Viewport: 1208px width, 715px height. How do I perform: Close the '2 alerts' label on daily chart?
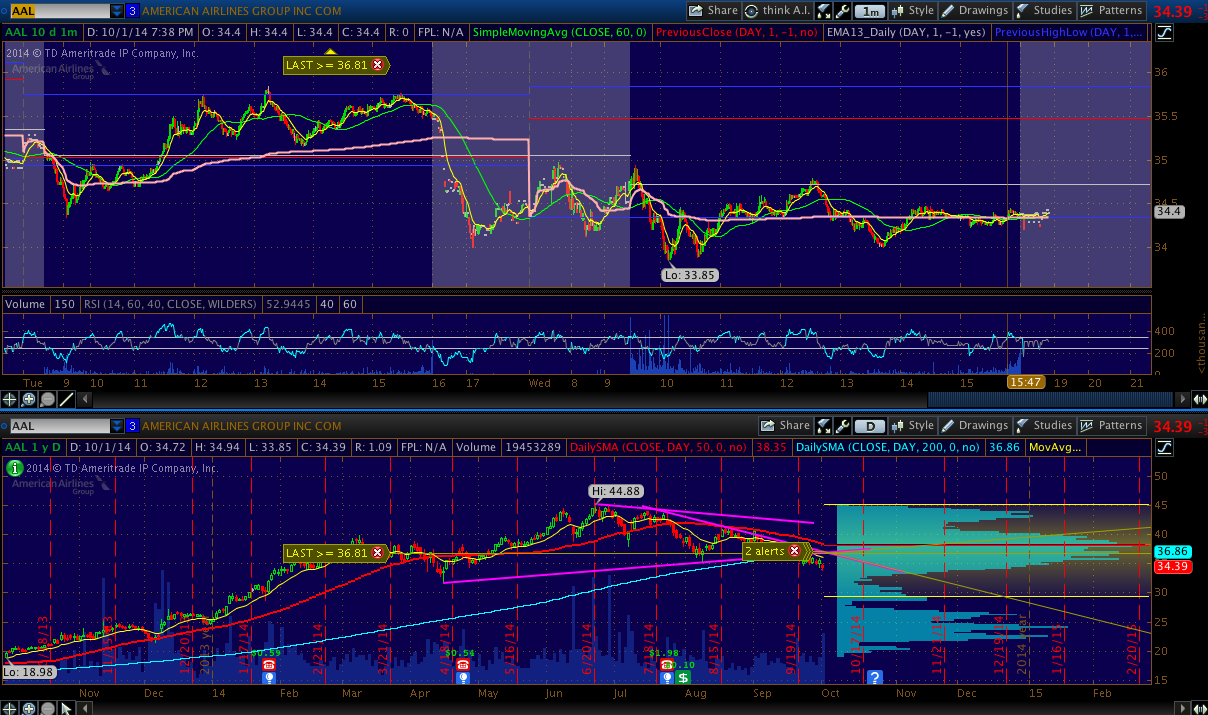click(794, 551)
